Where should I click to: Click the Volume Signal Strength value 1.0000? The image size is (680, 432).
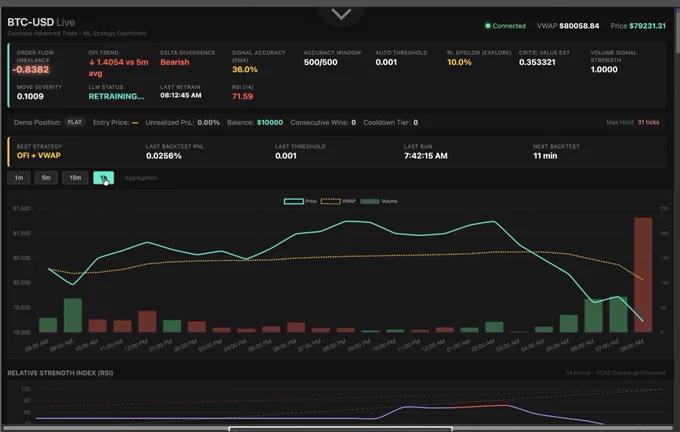[x=604, y=69]
